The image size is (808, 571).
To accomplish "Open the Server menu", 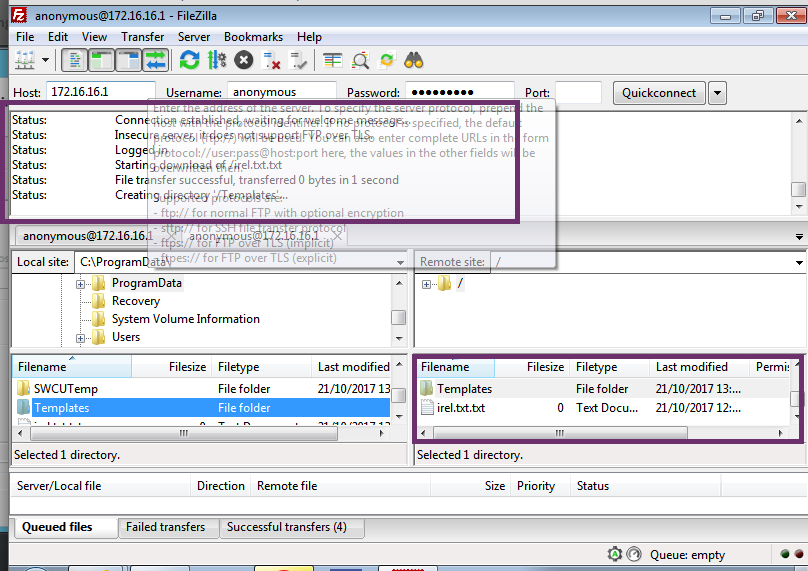I will (x=194, y=37).
